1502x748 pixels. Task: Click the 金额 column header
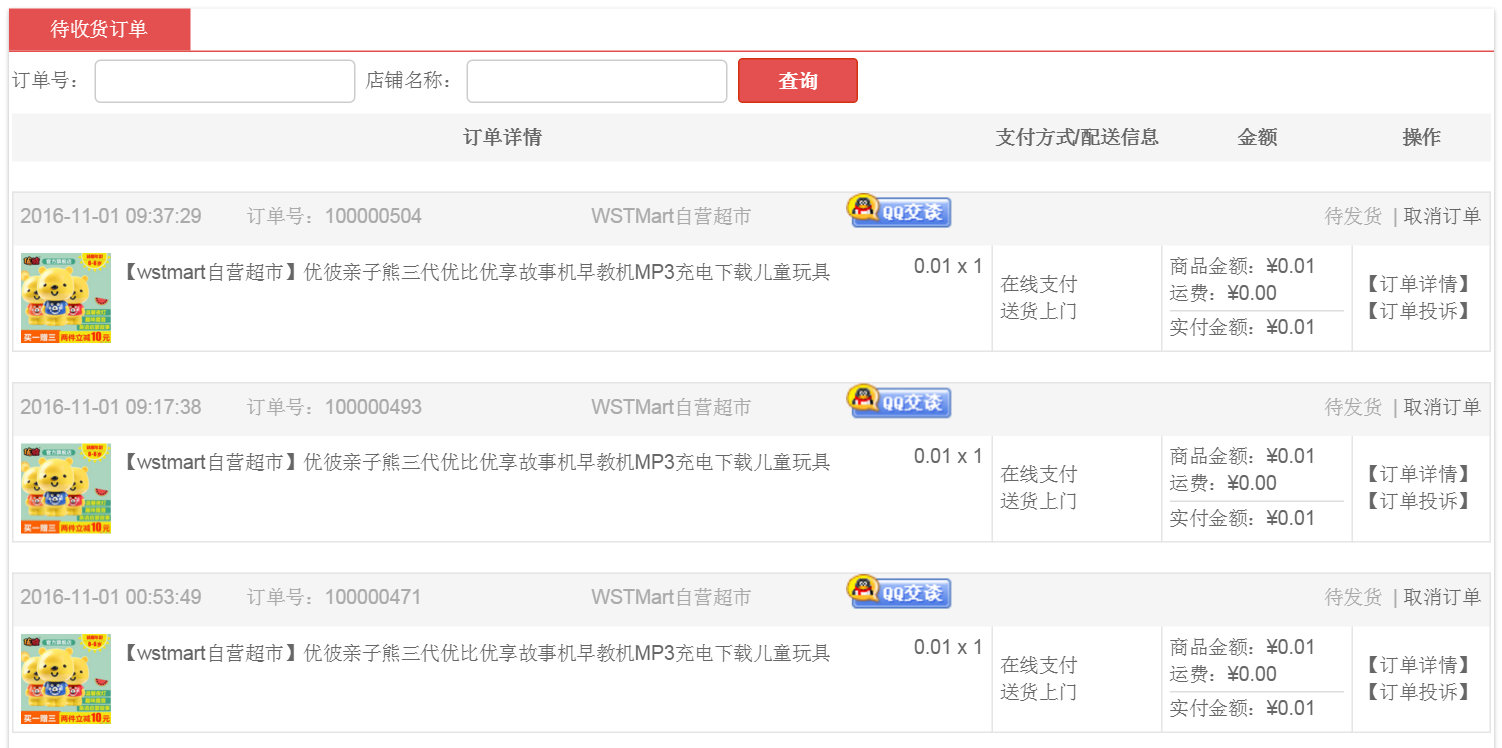pyautogui.click(x=1257, y=137)
